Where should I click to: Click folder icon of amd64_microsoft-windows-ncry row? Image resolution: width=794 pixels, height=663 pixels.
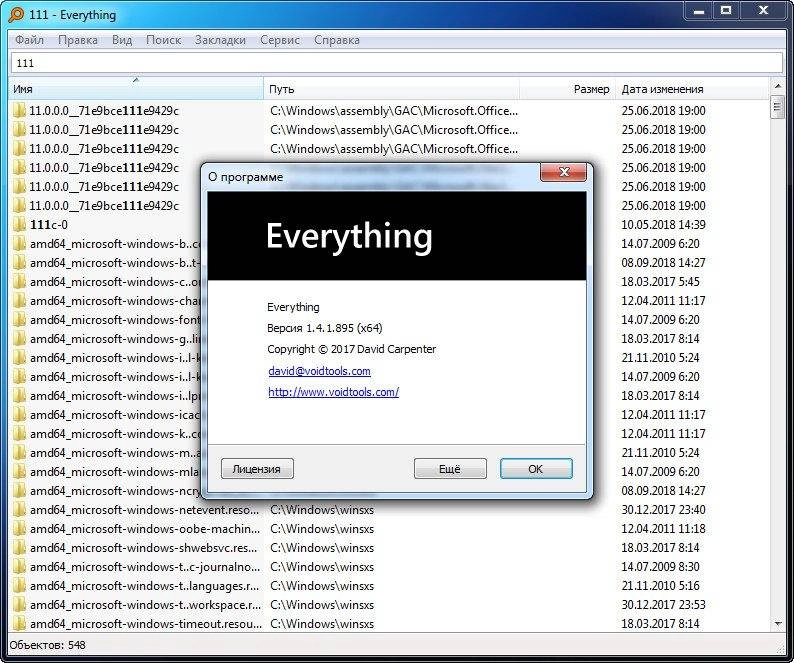tap(19, 491)
